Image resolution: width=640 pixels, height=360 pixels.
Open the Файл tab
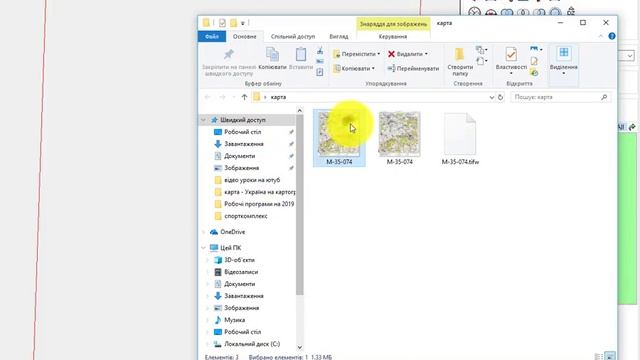pyautogui.click(x=212, y=36)
